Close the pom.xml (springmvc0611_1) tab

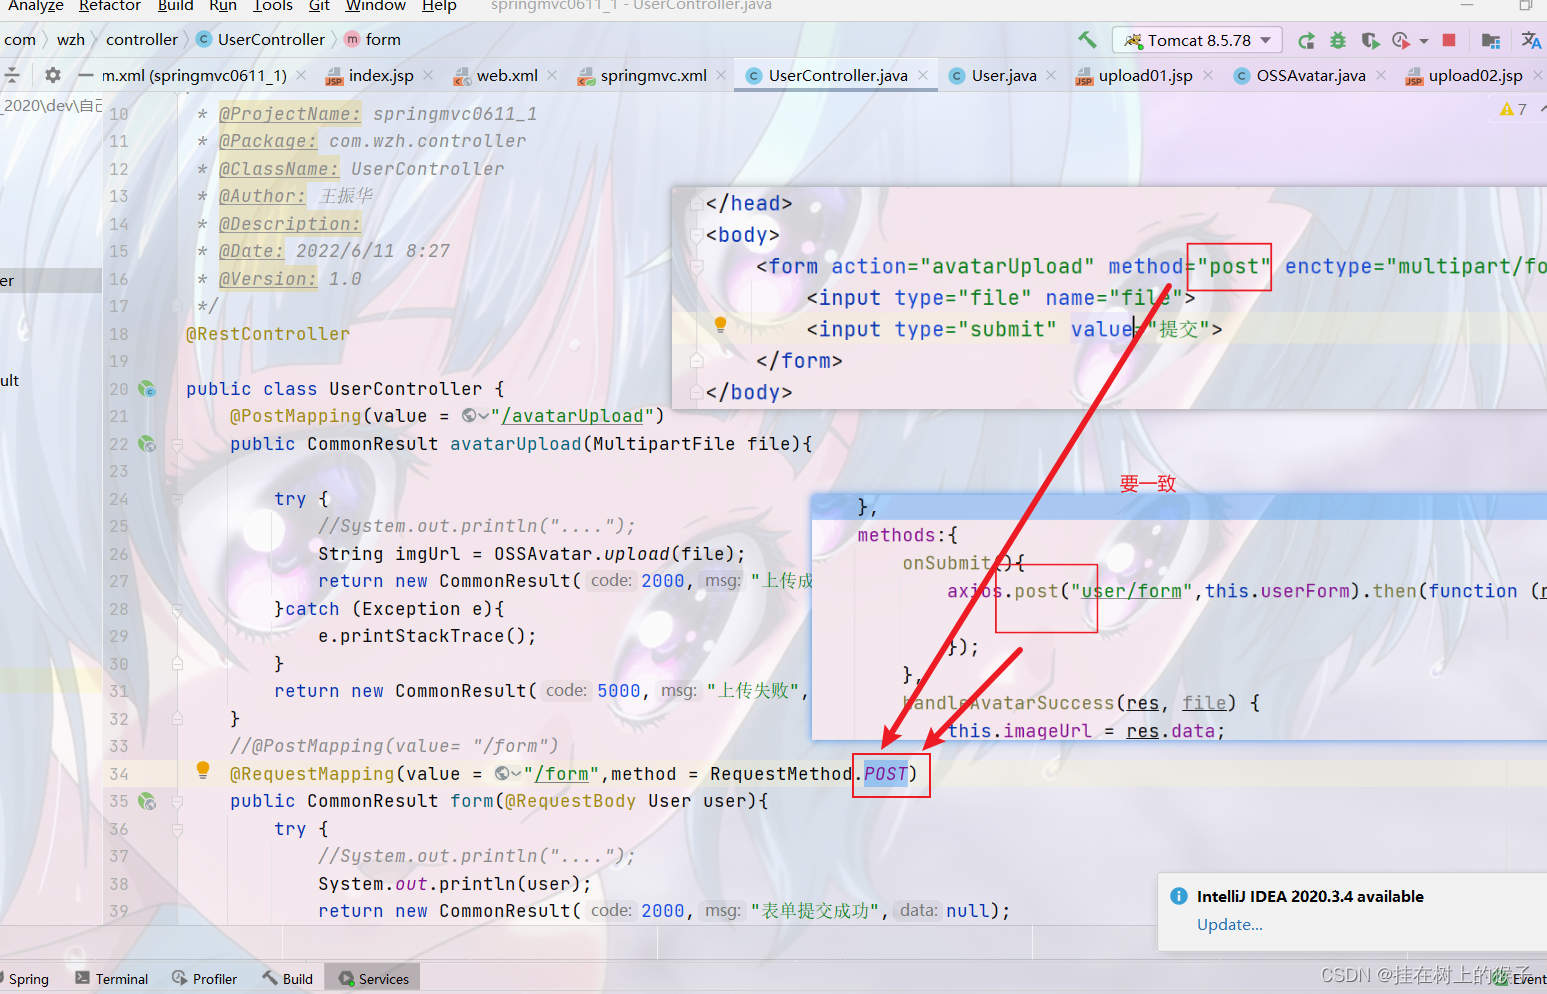[301, 76]
